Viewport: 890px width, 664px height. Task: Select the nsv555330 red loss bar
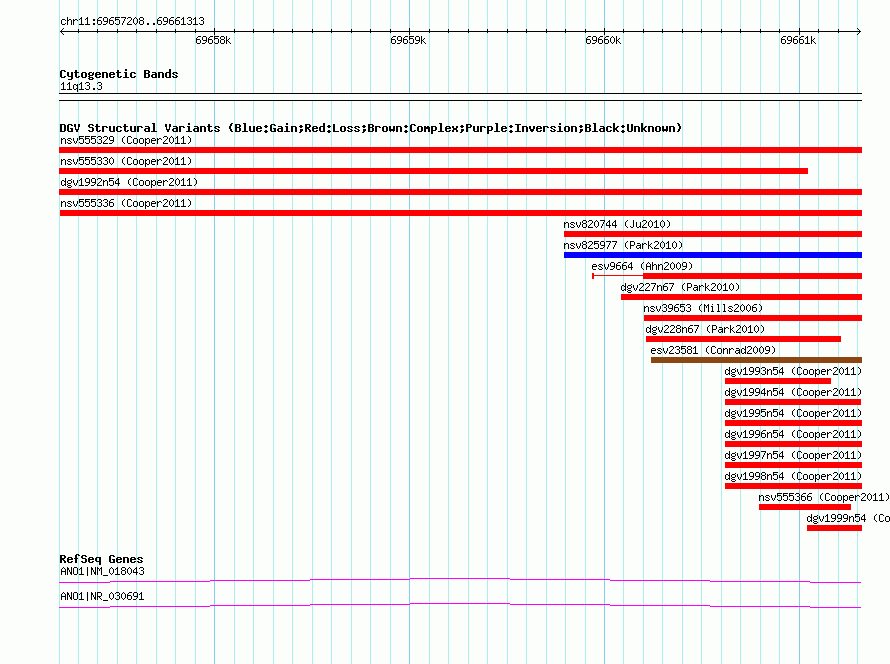[433, 171]
